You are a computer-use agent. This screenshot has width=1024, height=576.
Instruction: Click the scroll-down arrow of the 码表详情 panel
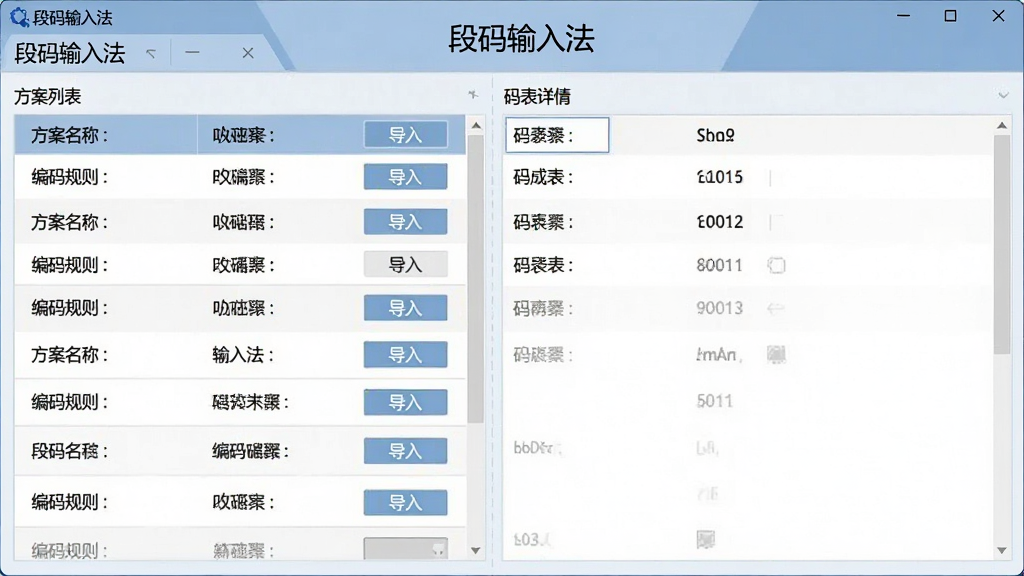coord(1002,551)
